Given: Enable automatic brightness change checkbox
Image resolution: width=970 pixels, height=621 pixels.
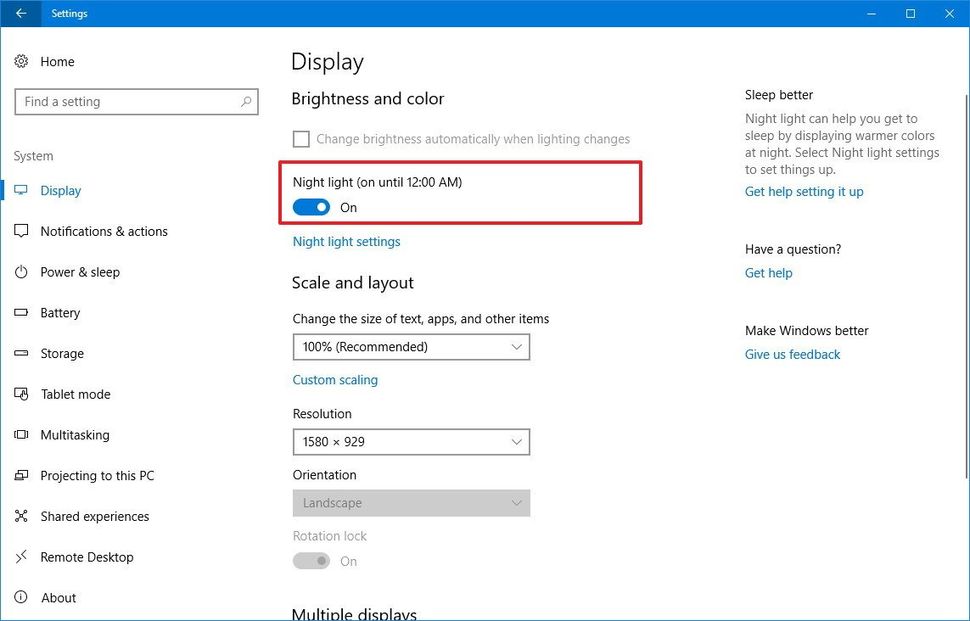Looking at the screenshot, I should (301, 138).
